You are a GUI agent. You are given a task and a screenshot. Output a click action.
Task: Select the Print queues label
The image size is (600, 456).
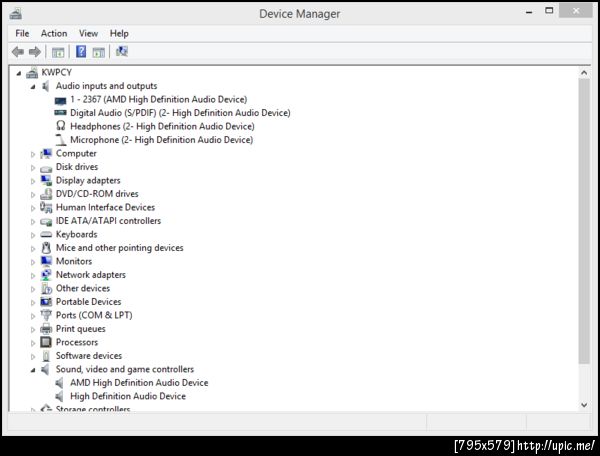pos(80,329)
